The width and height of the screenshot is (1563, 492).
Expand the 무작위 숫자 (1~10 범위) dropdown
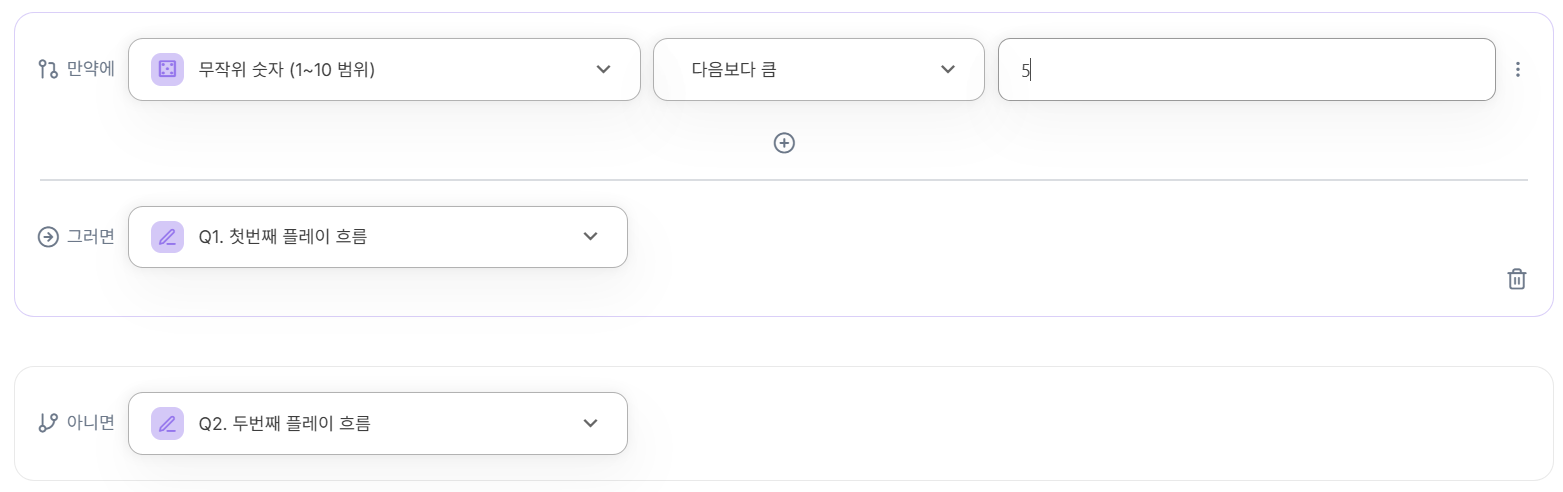(384, 69)
